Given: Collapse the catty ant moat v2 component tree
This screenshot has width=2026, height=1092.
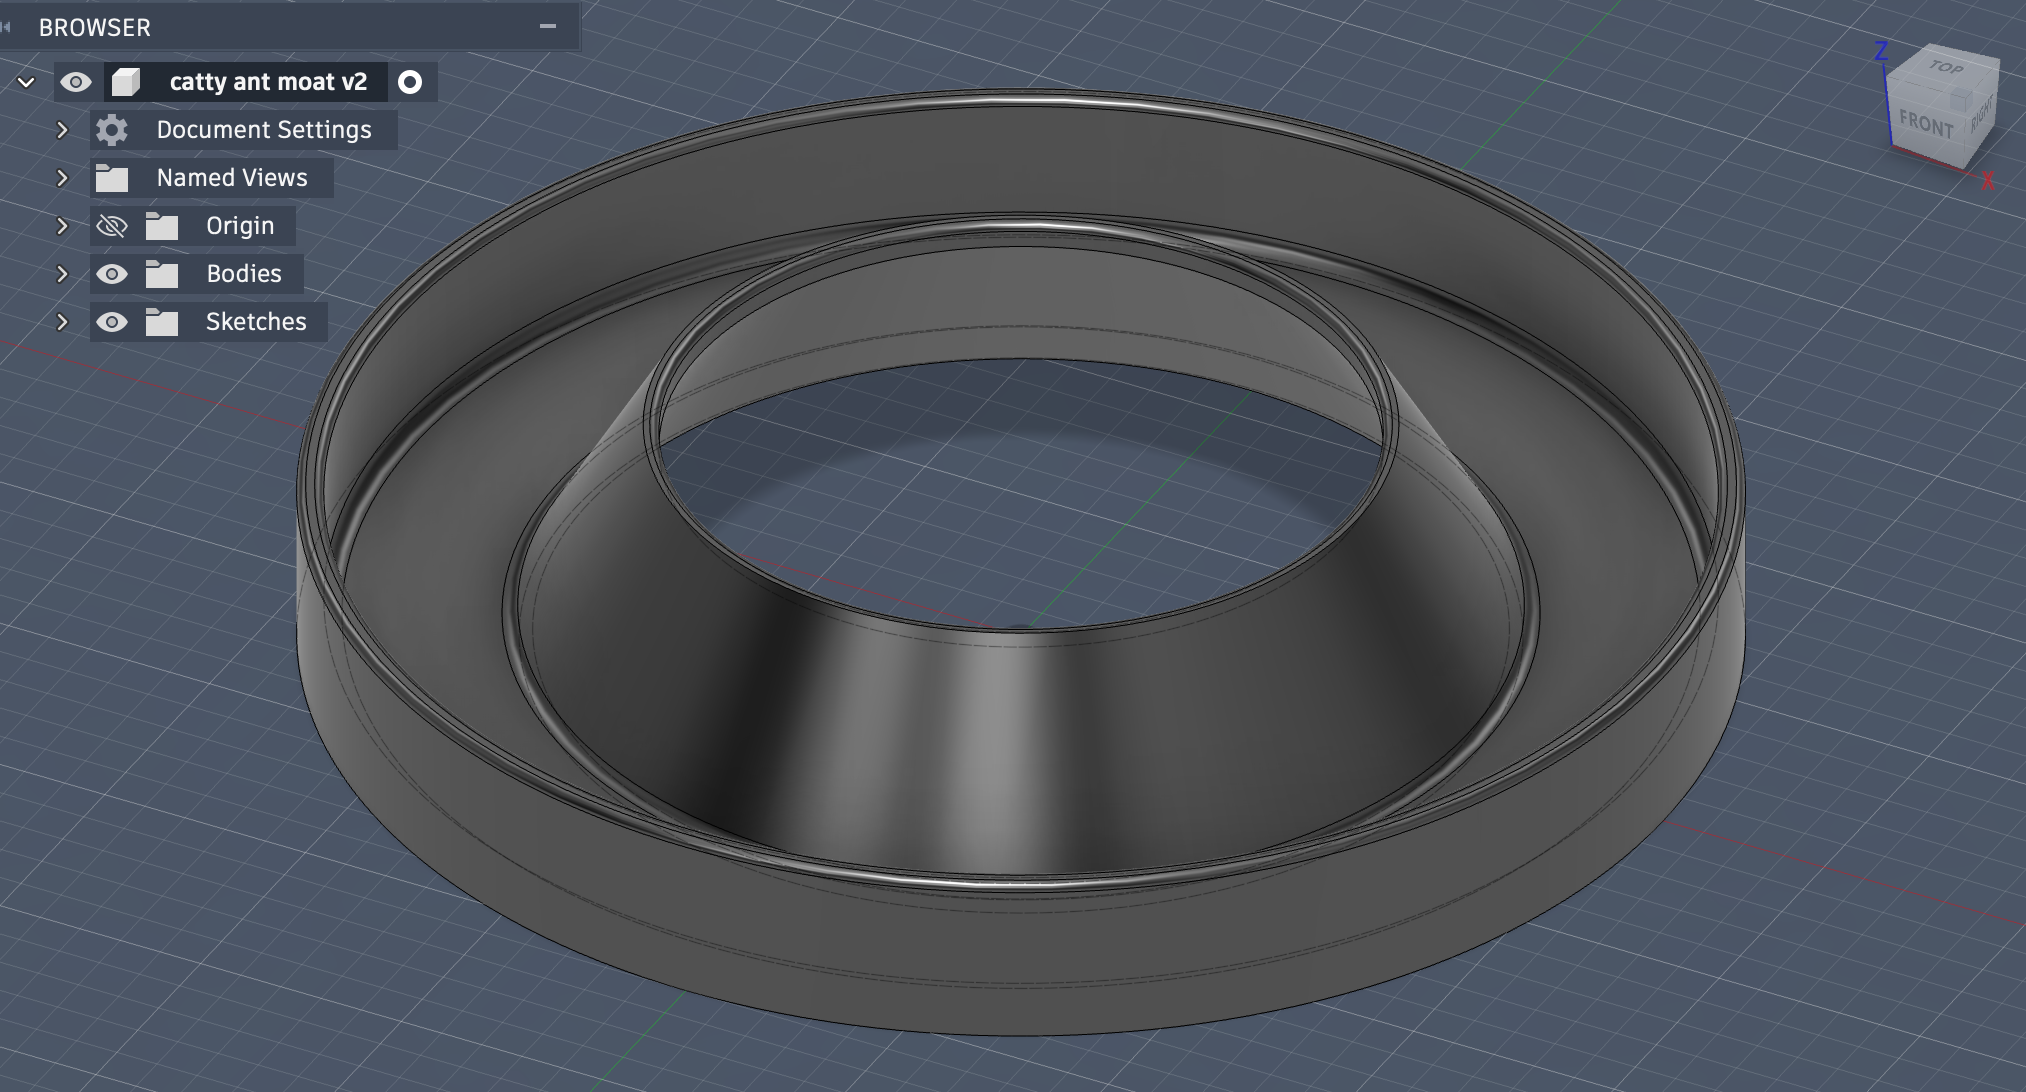Looking at the screenshot, I should click(25, 82).
